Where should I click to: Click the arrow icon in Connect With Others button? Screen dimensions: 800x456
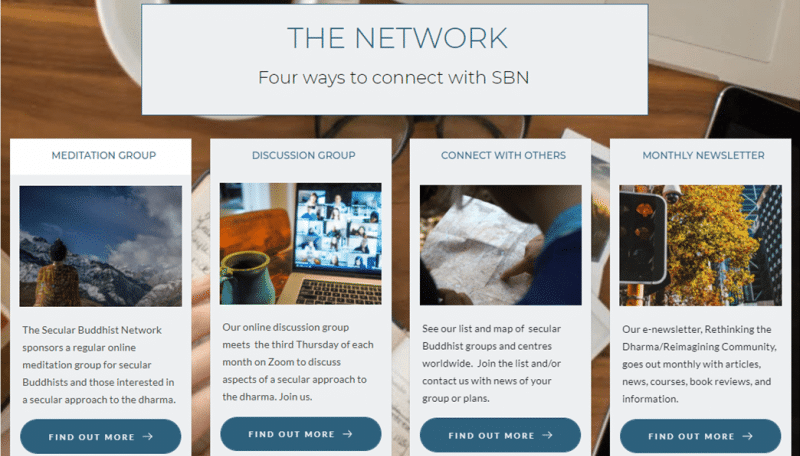547,435
